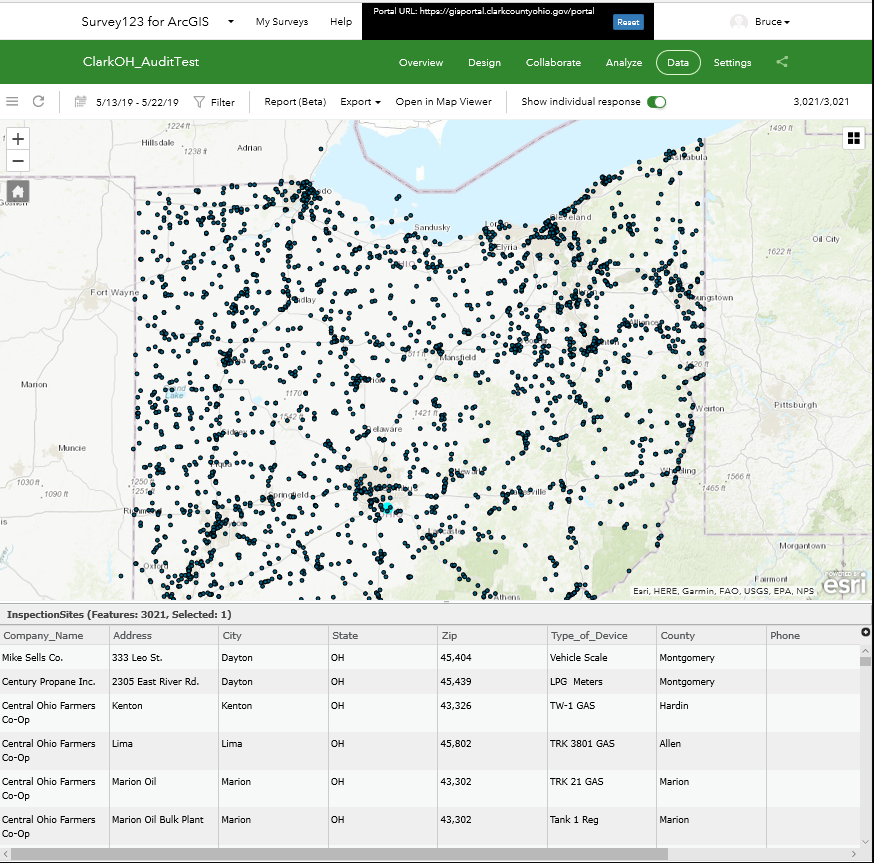
Task: Click the user avatar icon
Action: point(739,22)
